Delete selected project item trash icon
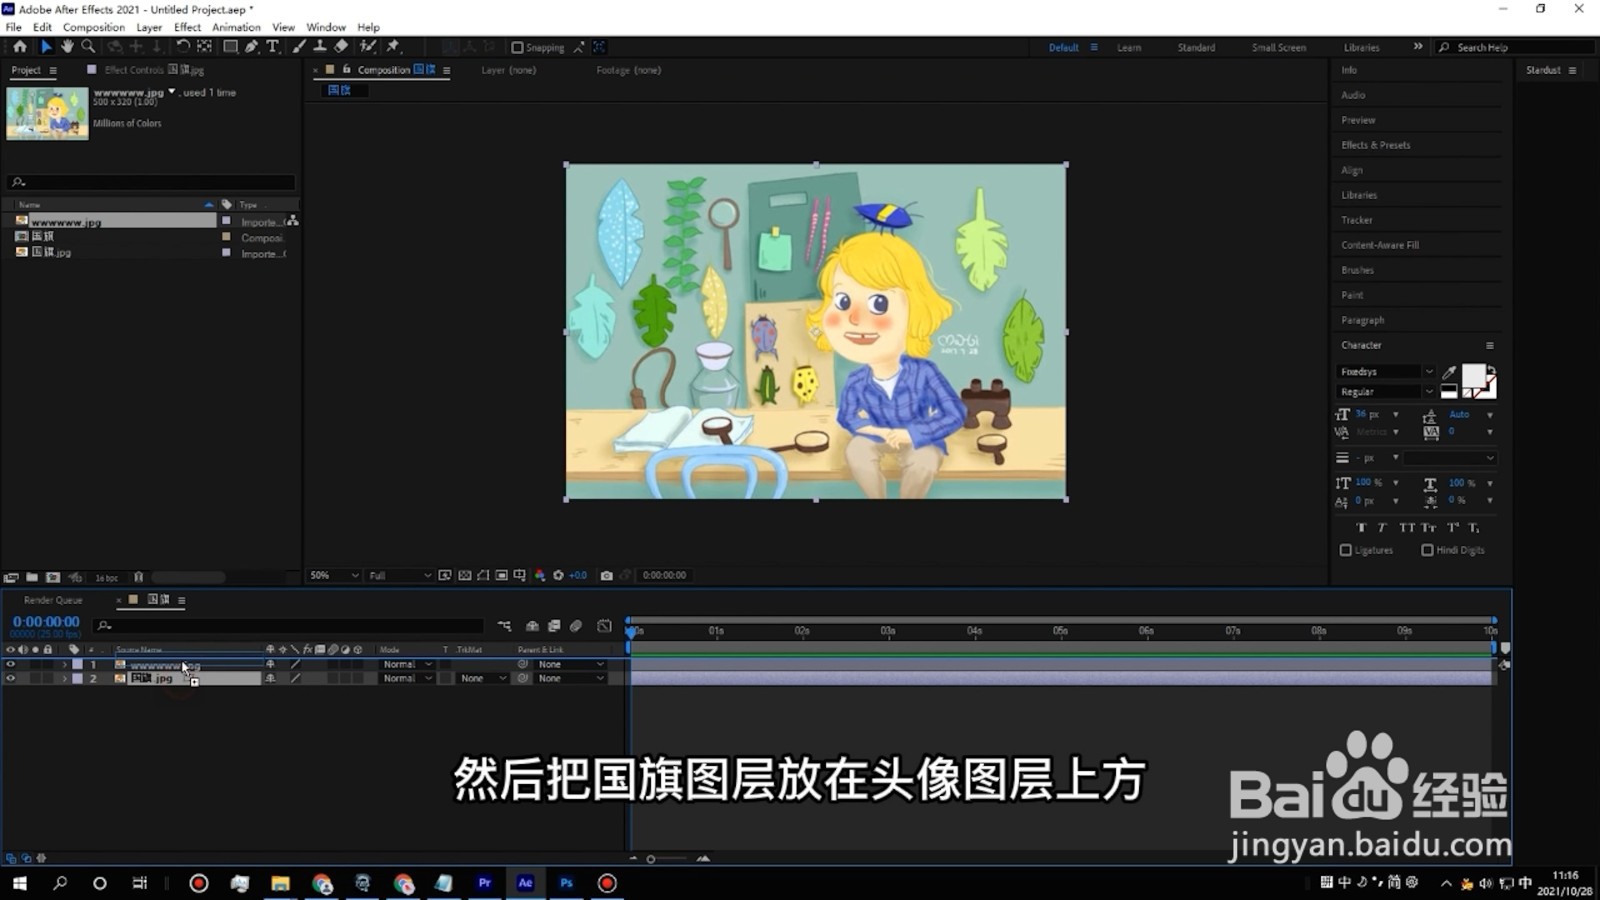This screenshot has height=900, width=1600. tap(139, 577)
